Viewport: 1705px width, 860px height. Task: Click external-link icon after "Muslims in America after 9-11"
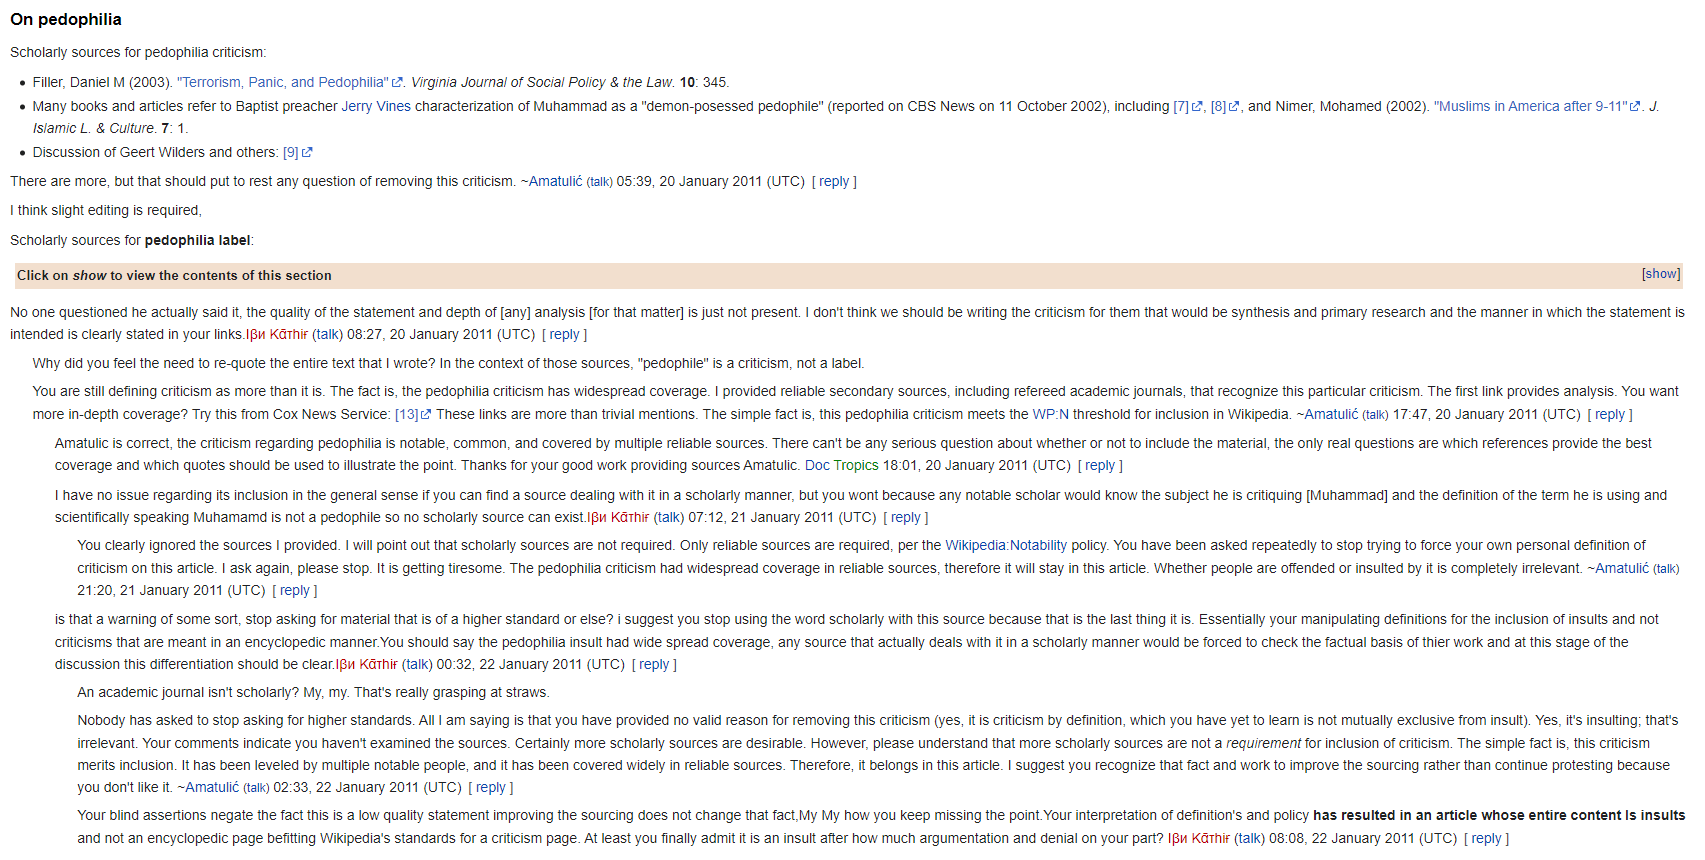pyautogui.click(x=1635, y=107)
